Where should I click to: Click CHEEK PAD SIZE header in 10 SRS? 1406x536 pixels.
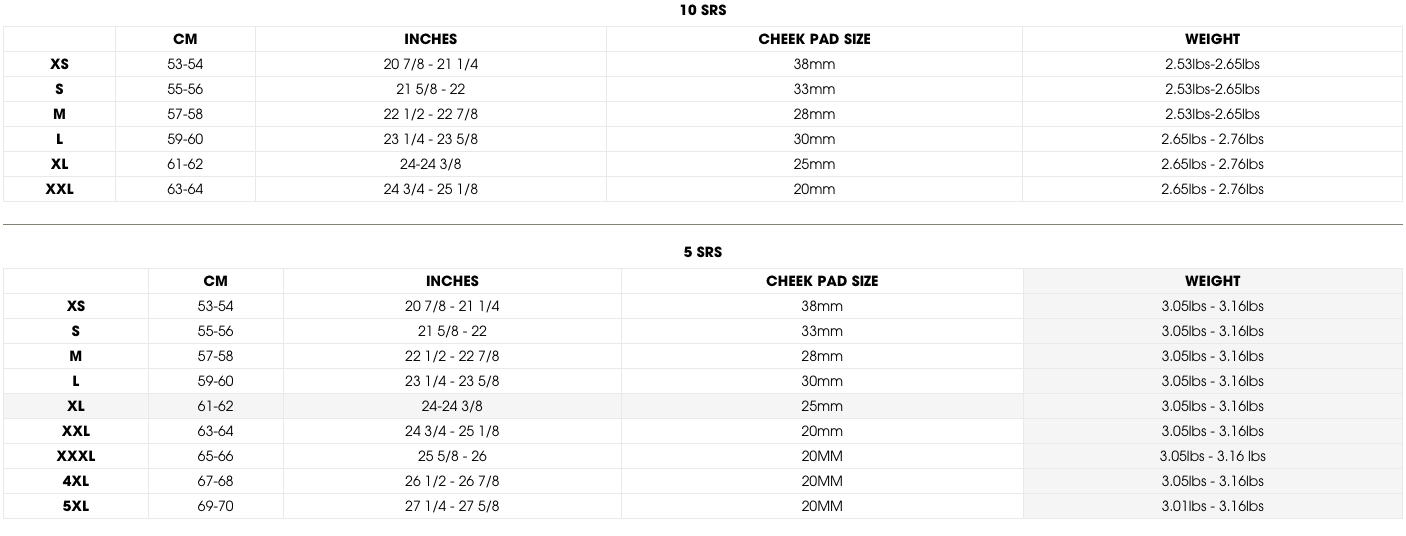814,39
